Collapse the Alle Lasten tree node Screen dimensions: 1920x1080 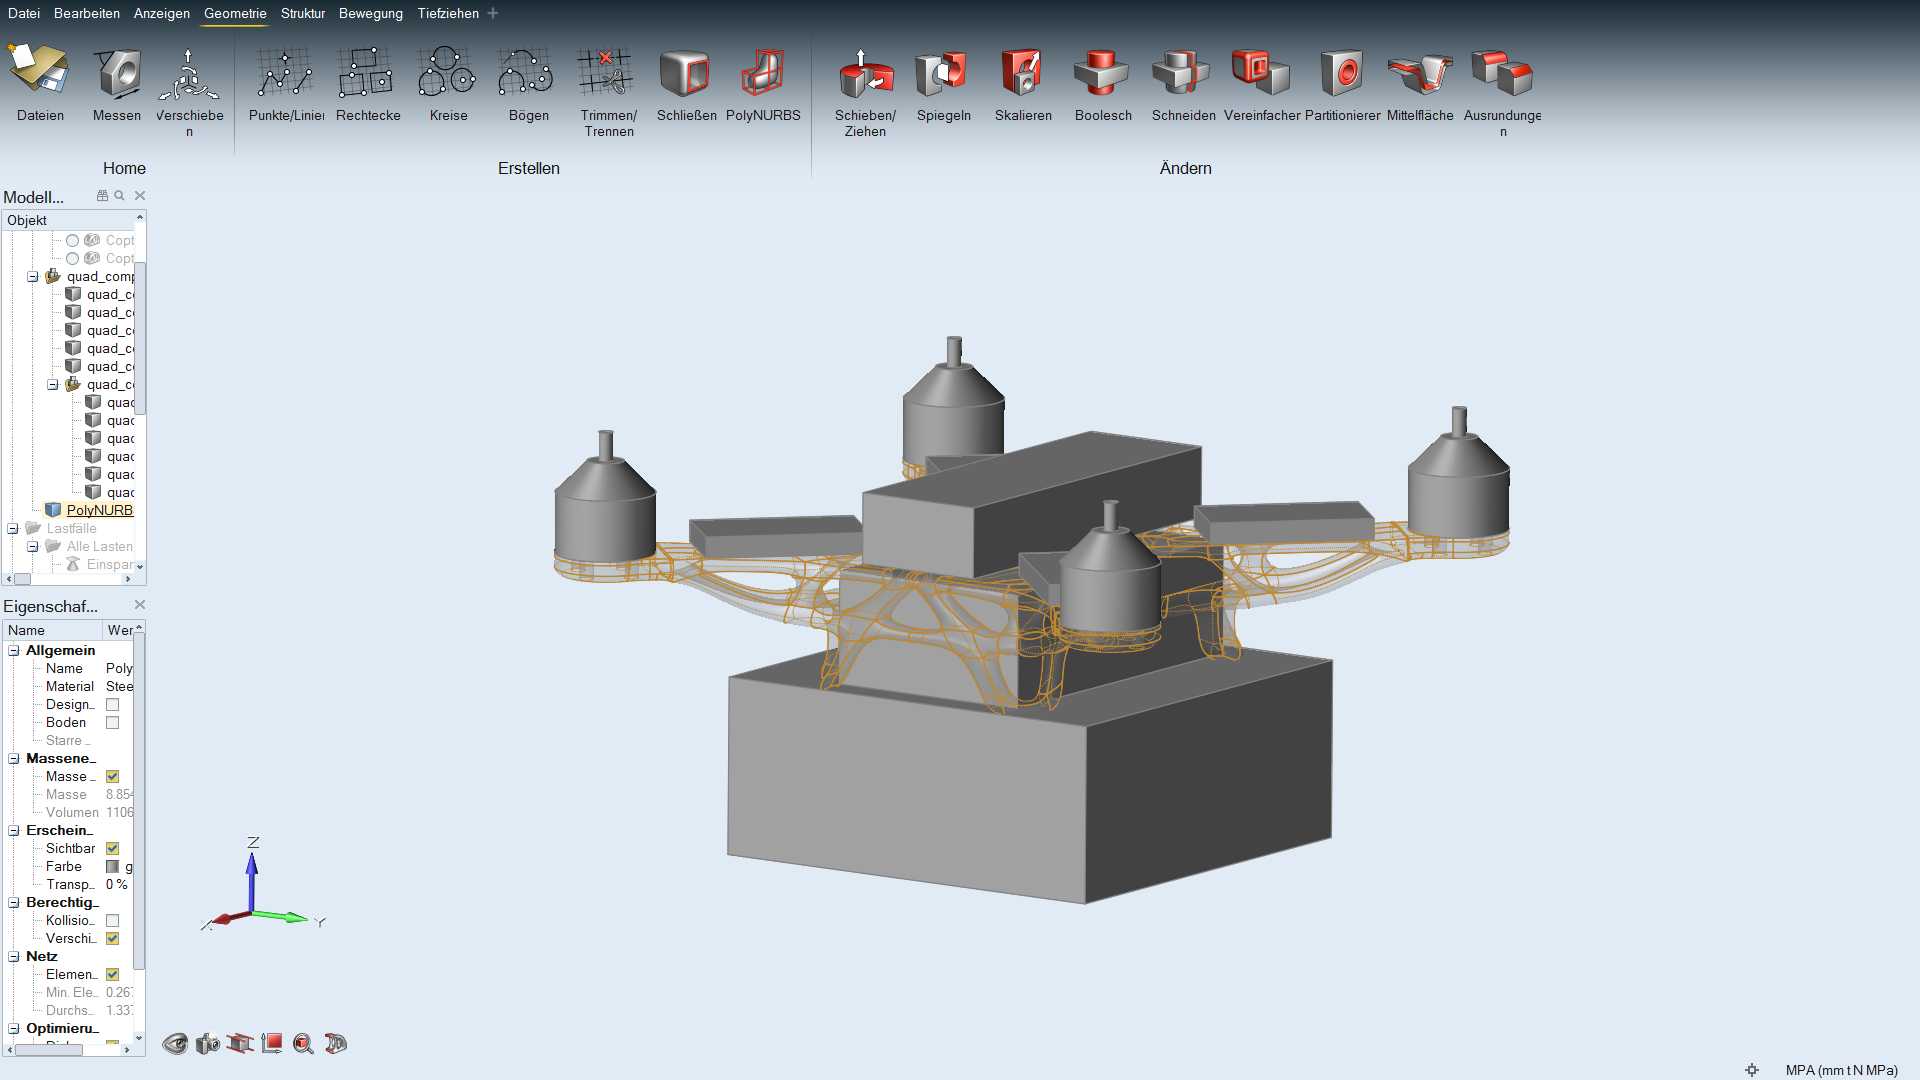(32, 547)
